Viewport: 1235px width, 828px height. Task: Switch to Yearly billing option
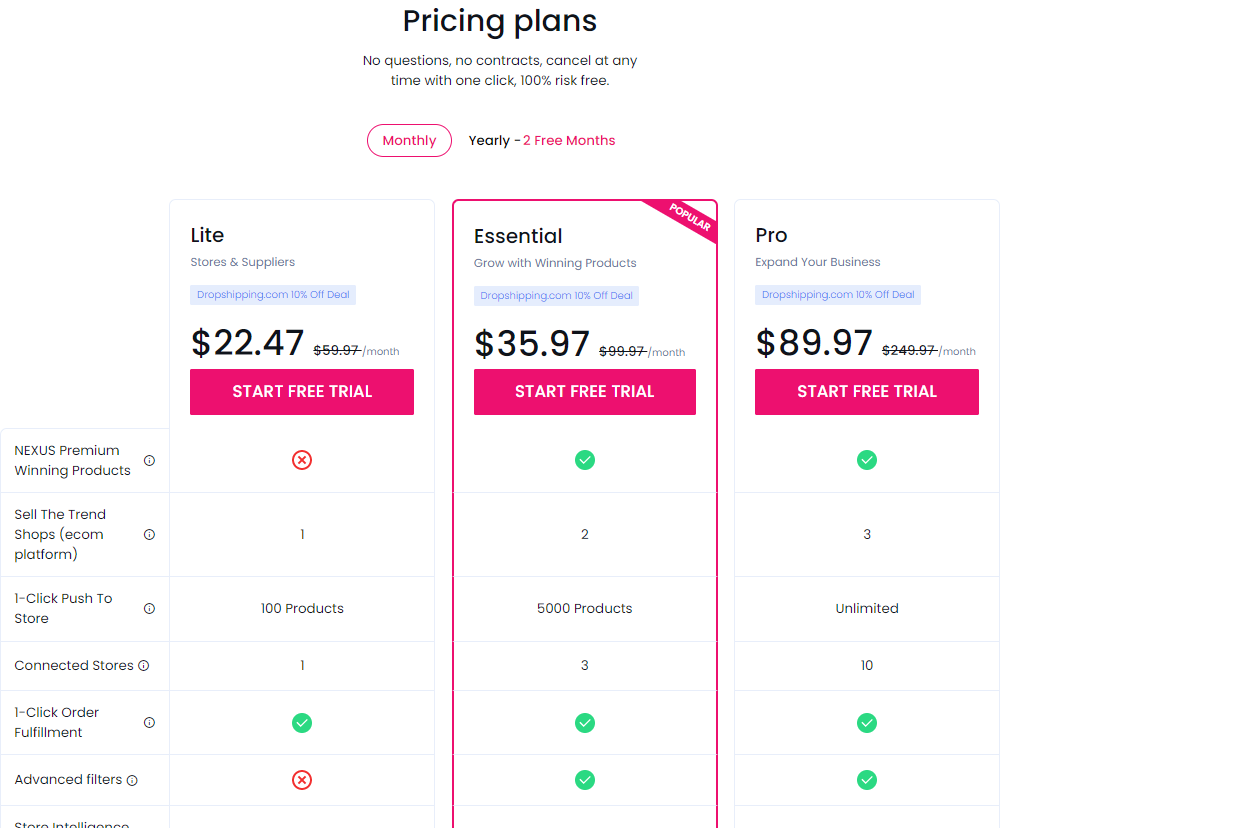(x=489, y=141)
